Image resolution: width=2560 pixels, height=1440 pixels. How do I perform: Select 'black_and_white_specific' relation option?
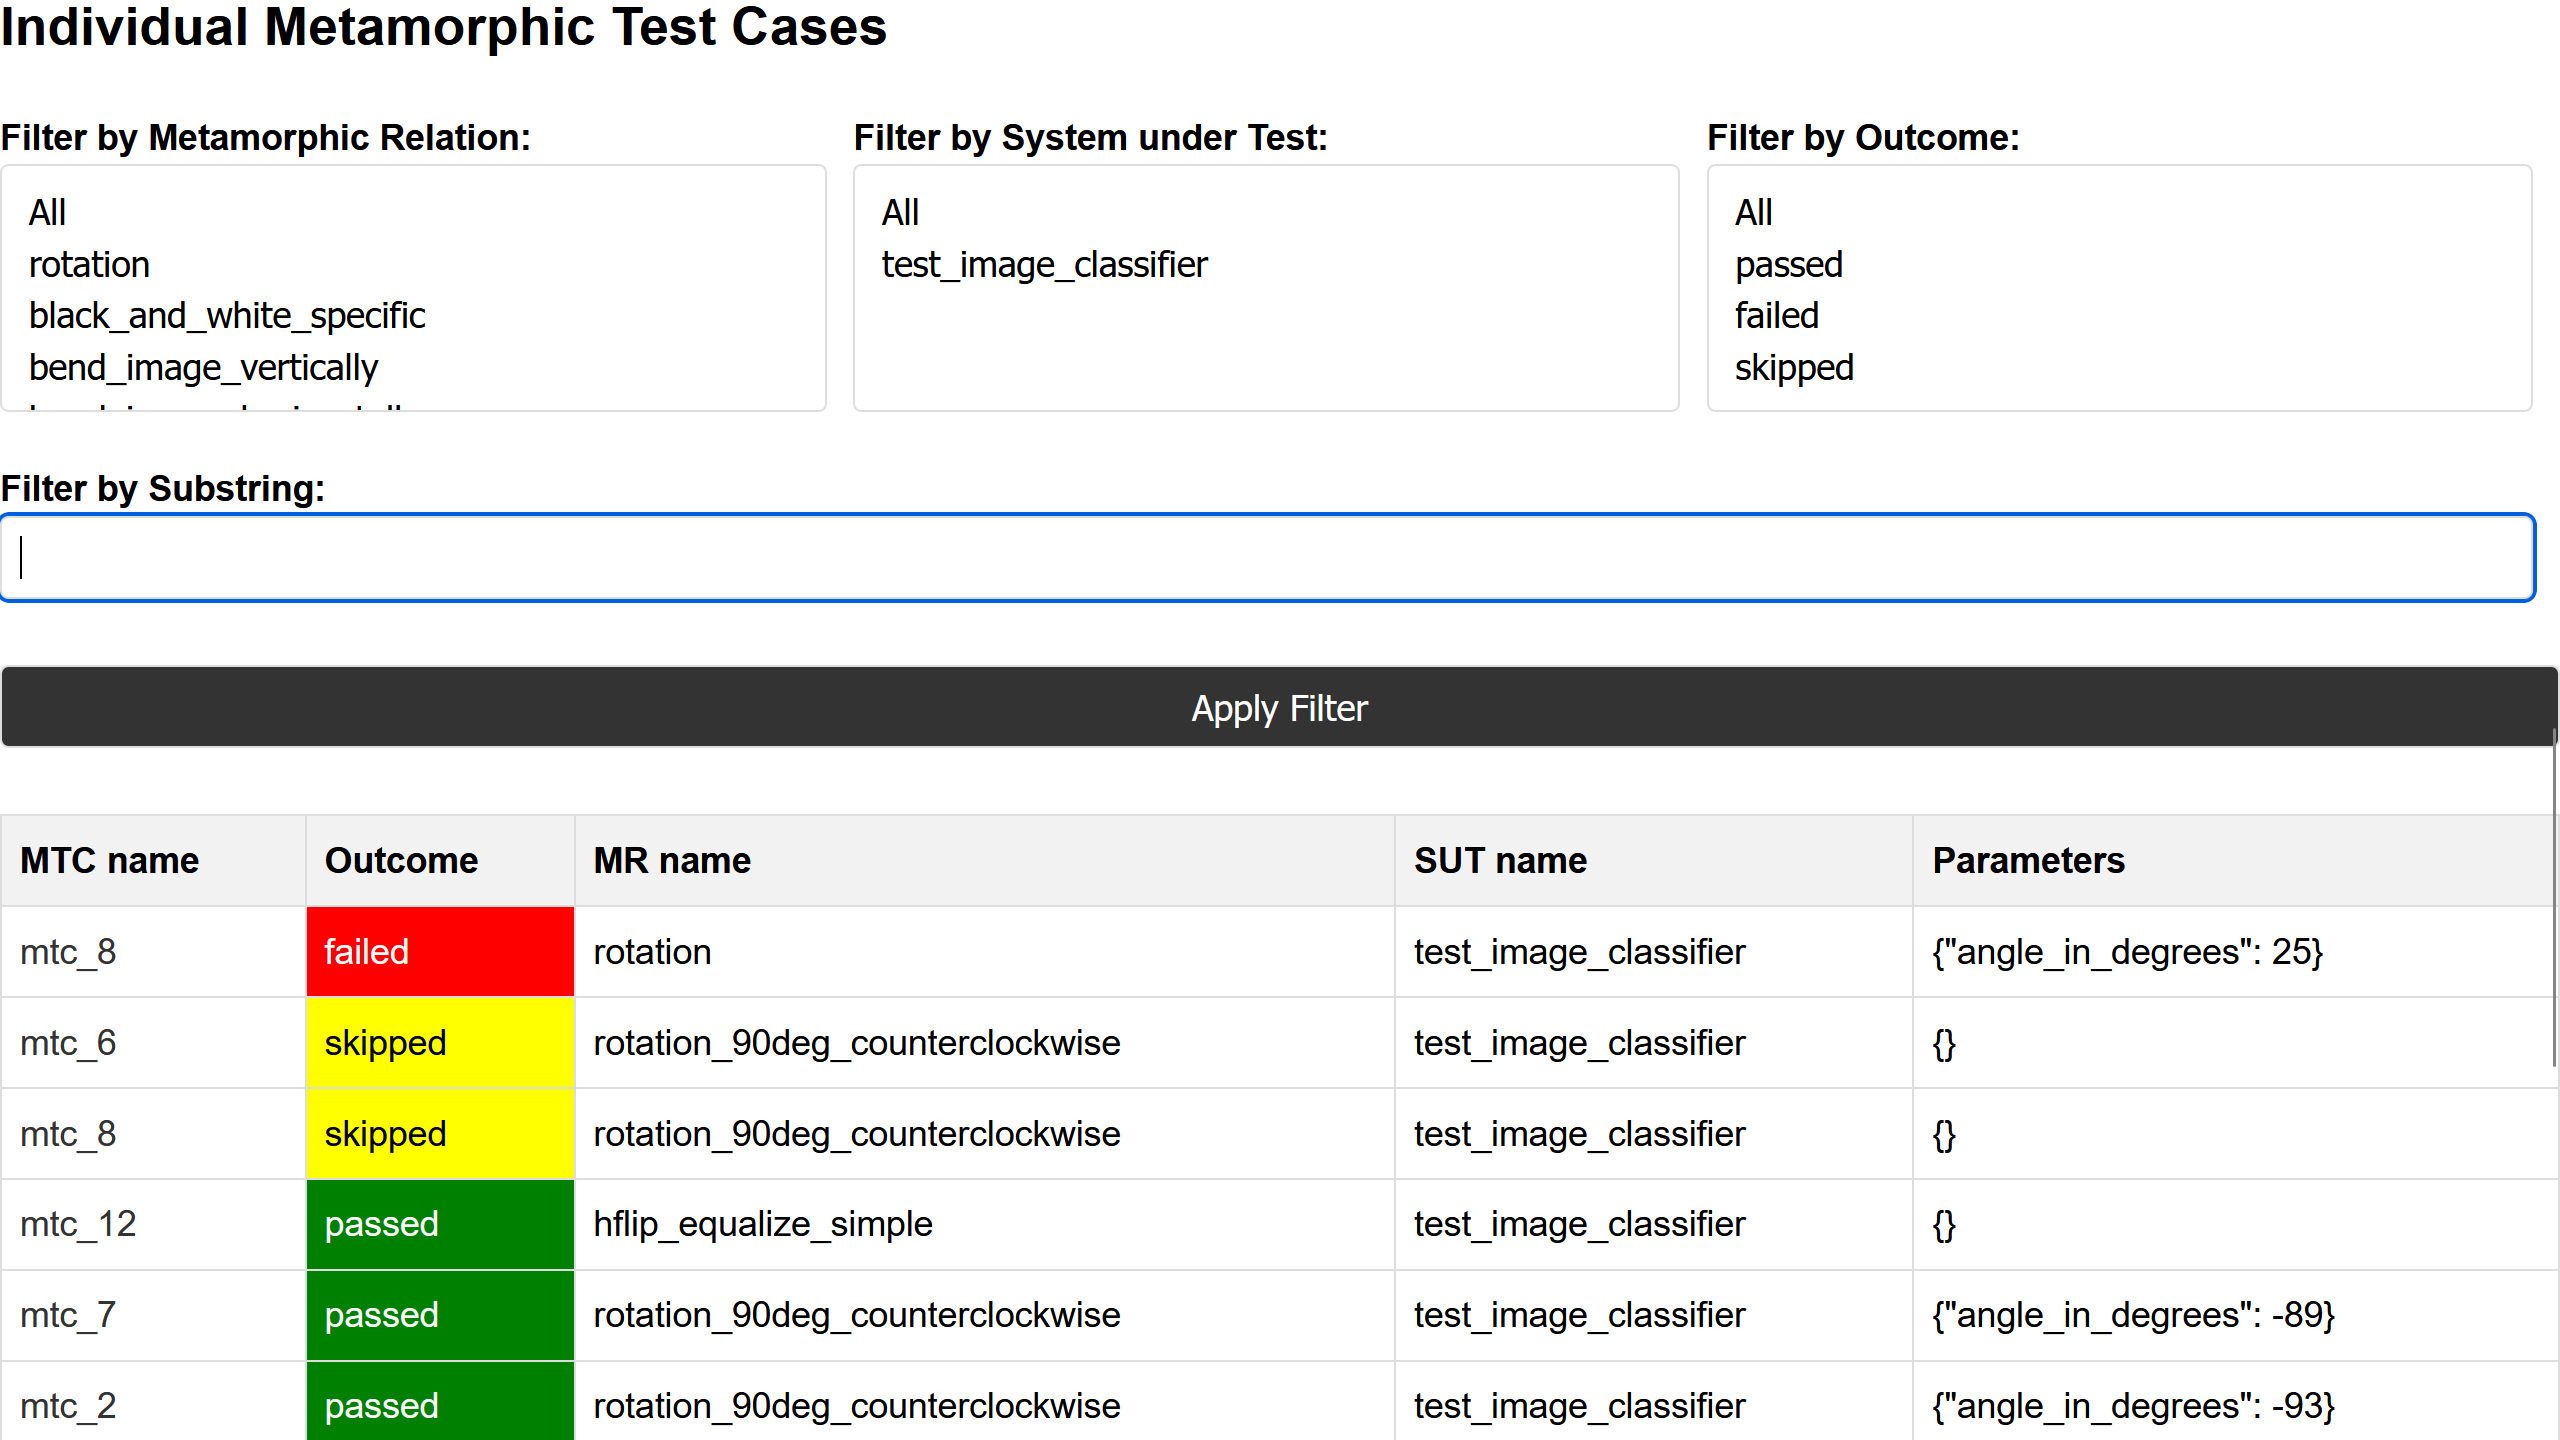pos(227,316)
